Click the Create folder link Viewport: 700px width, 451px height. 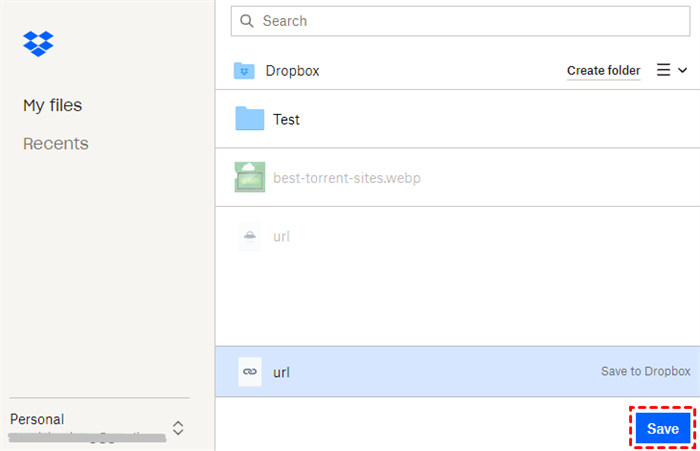point(603,71)
